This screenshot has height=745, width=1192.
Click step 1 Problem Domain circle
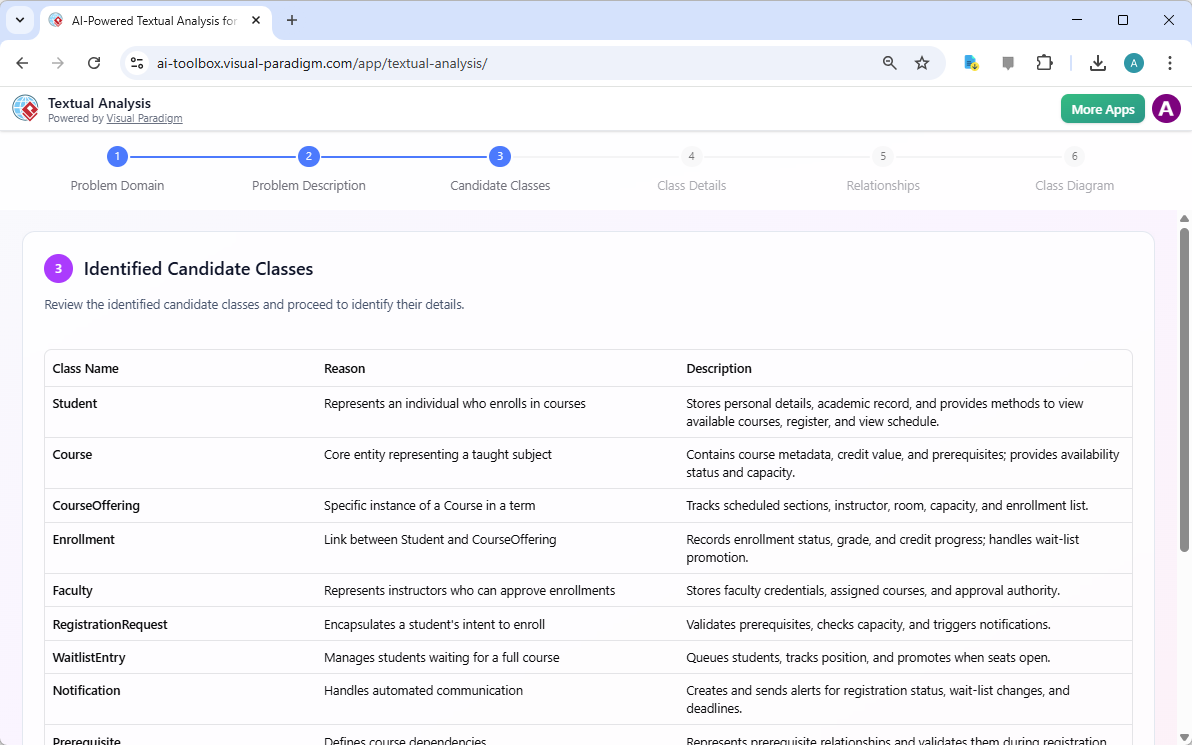click(x=117, y=156)
